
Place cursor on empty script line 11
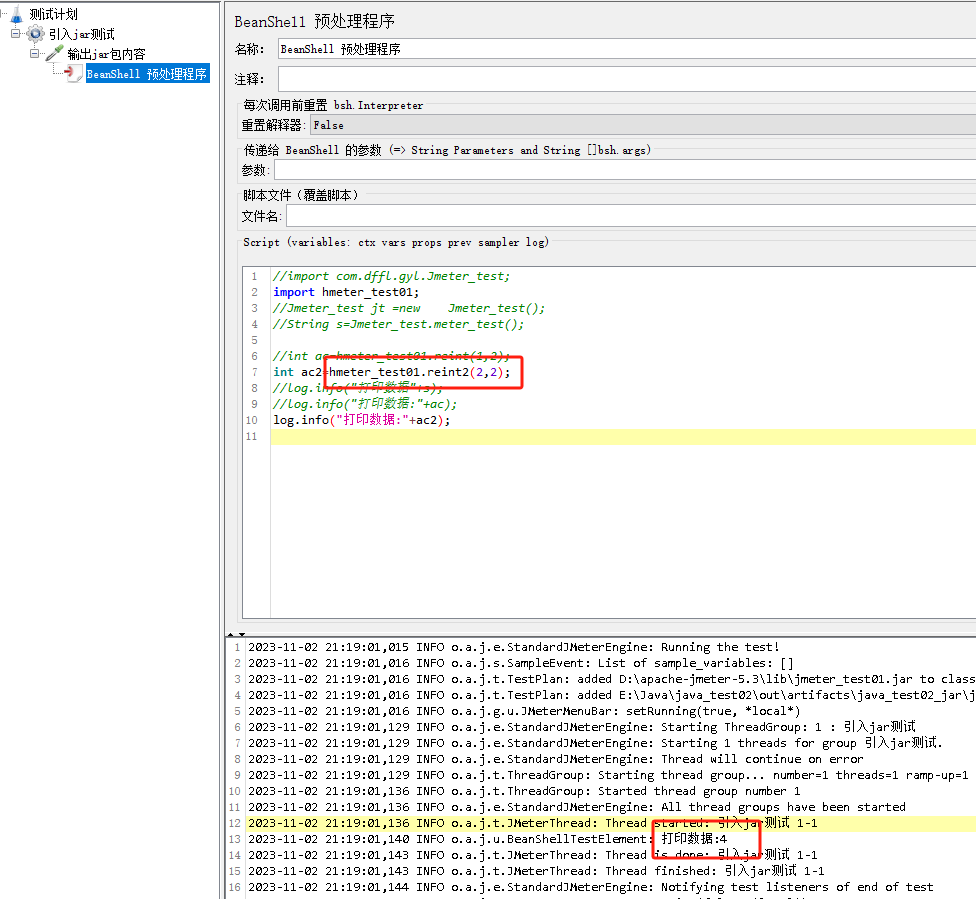click(600, 437)
